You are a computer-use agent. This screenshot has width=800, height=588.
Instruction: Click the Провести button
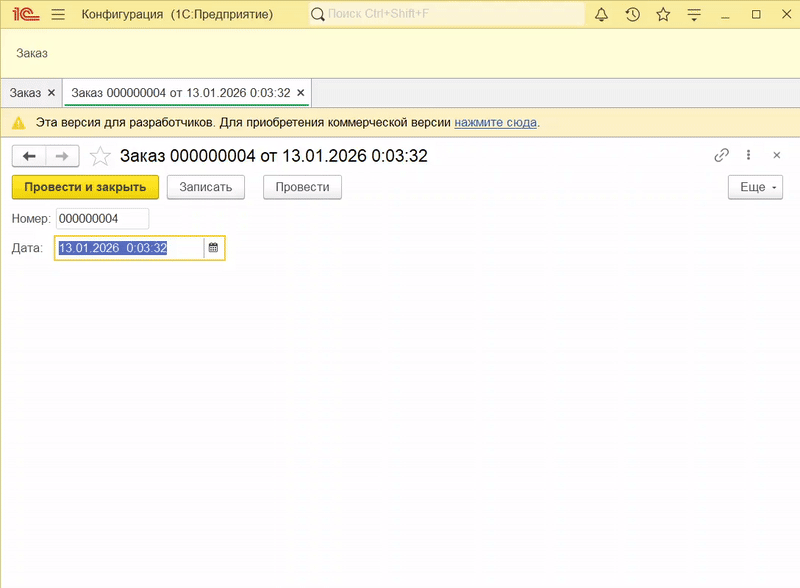303,187
